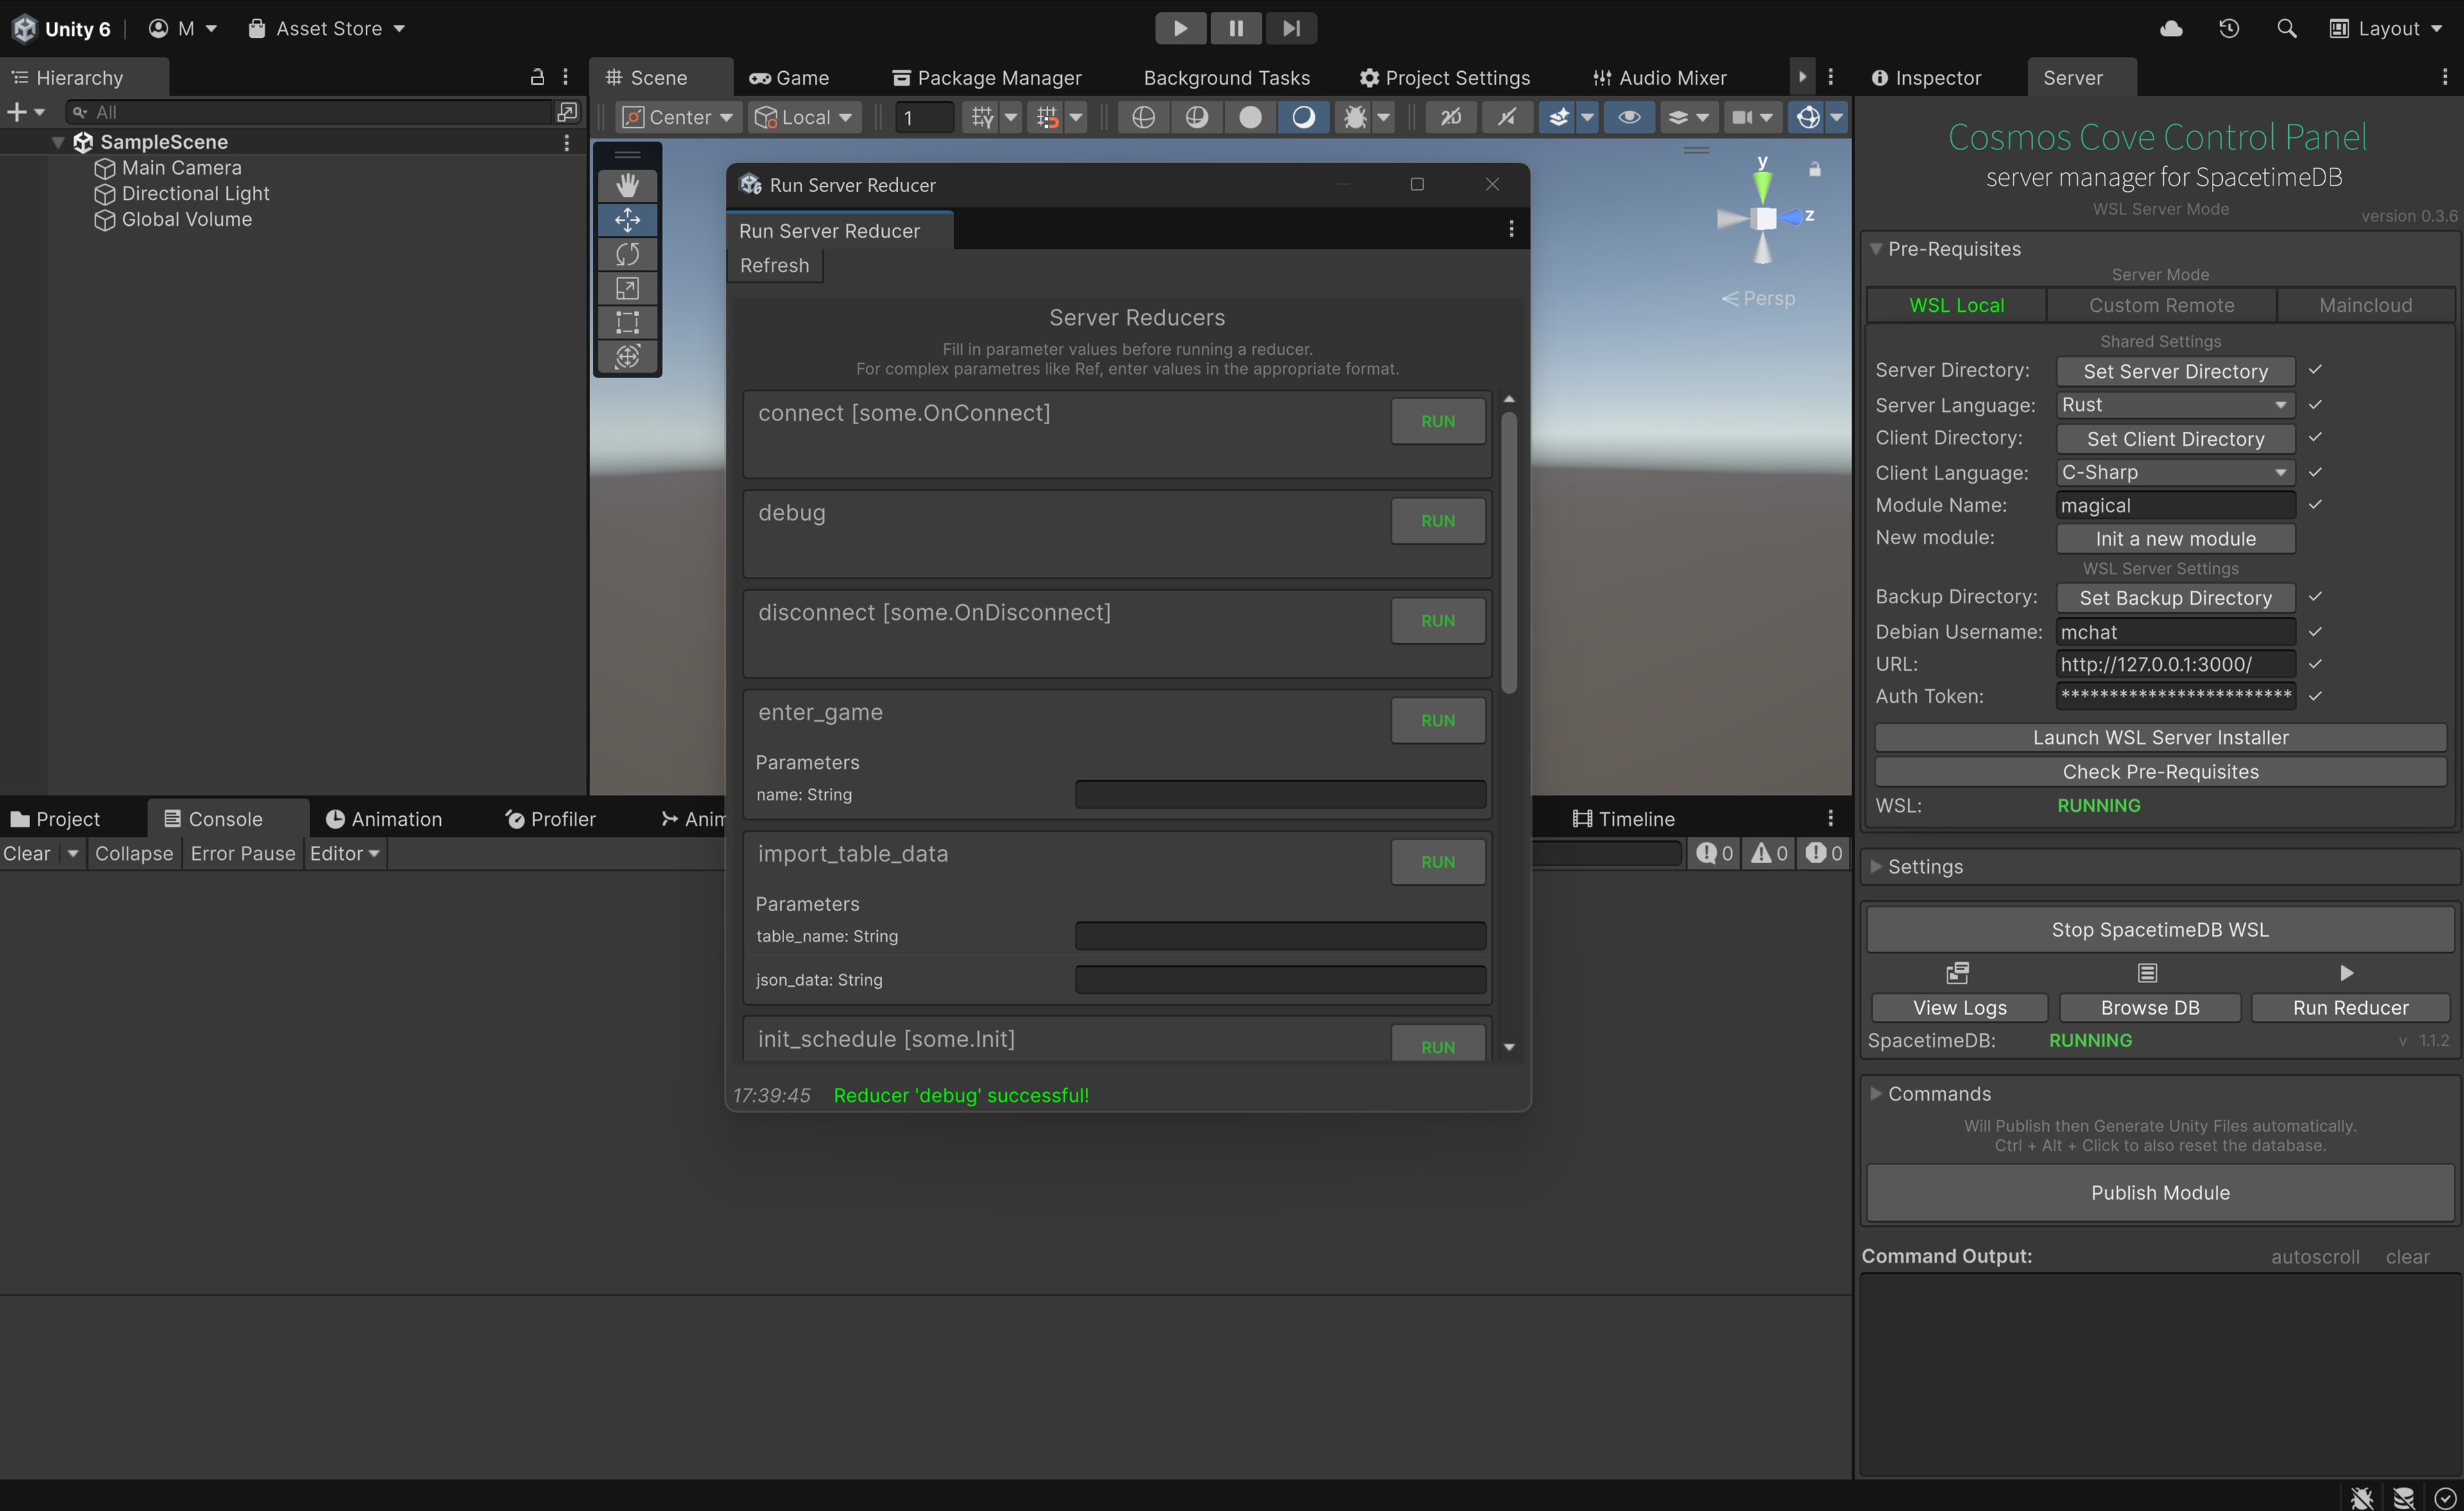
Task: Switch to the Project tab
Action: tap(55, 819)
